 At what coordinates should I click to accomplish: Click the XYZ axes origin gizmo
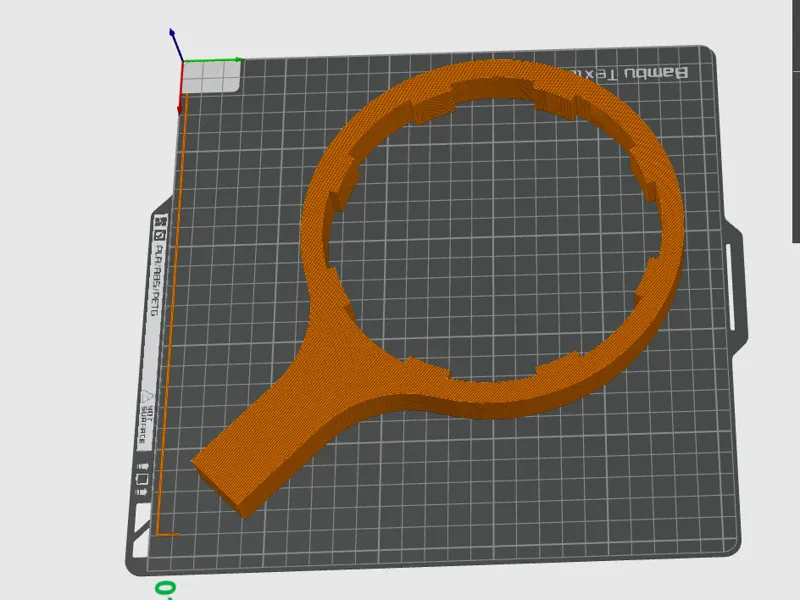(x=182, y=62)
